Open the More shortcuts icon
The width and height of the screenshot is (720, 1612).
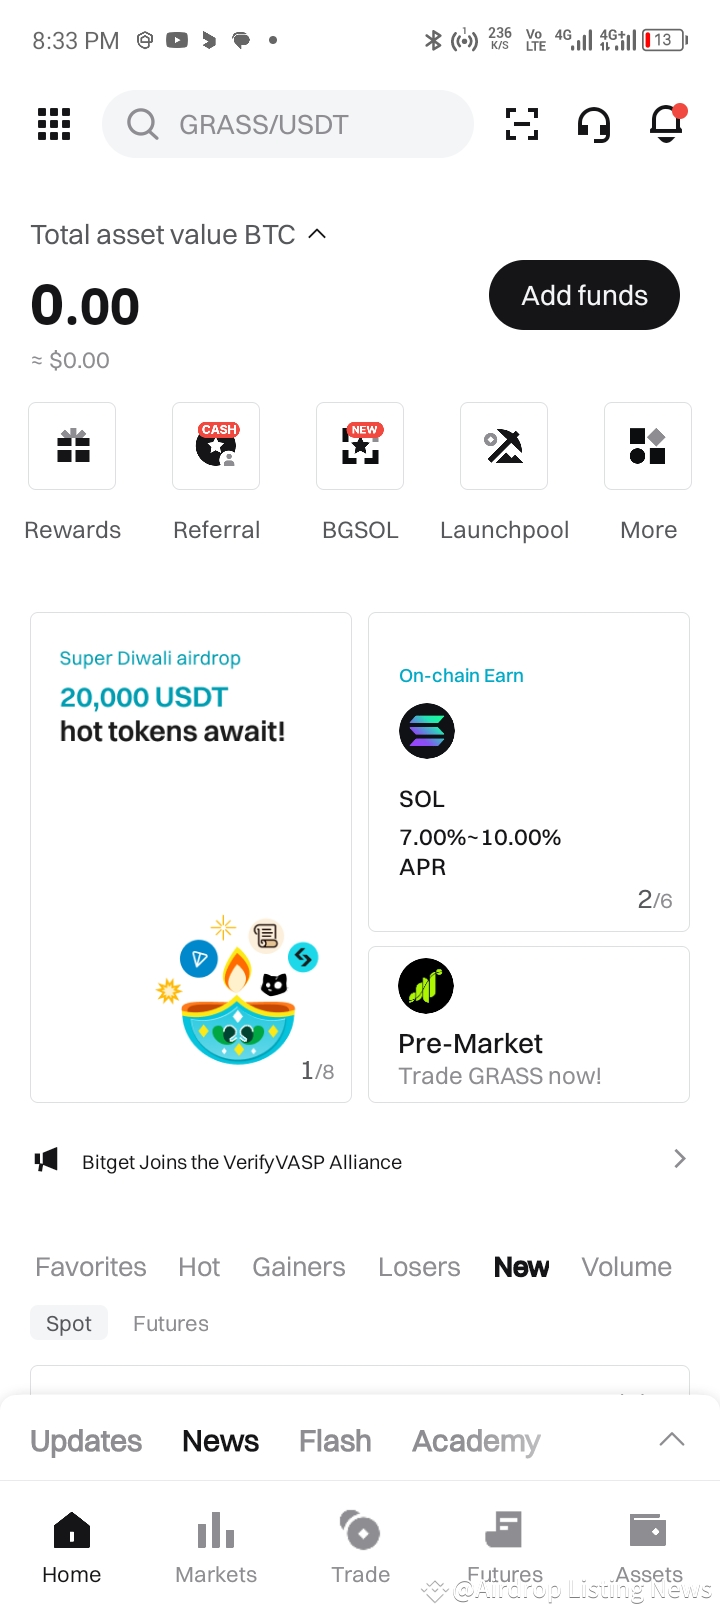tap(648, 446)
